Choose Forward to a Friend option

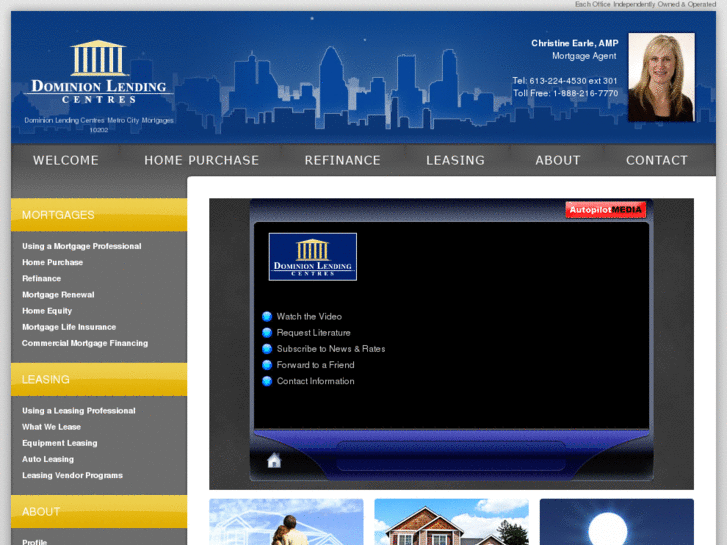315,365
